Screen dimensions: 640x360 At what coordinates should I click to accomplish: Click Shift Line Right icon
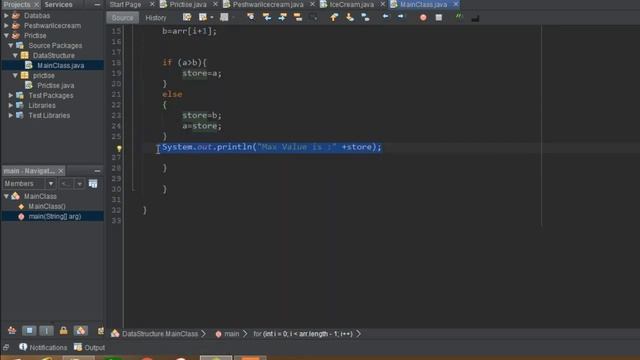(x=401, y=17)
